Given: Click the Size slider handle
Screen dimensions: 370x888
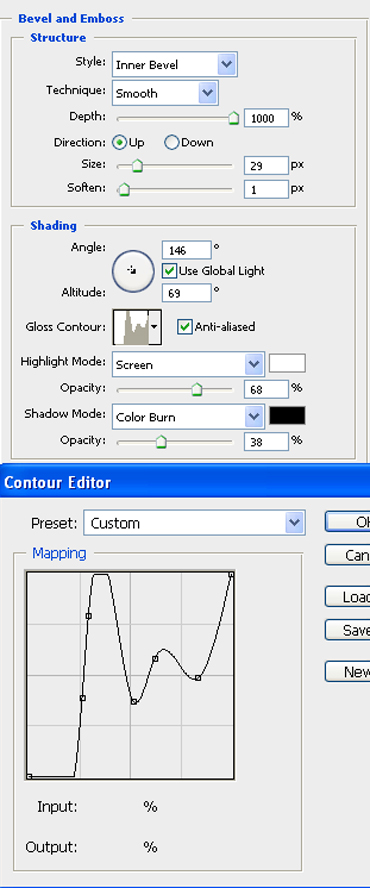Looking at the screenshot, I should [x=137, y=165].
